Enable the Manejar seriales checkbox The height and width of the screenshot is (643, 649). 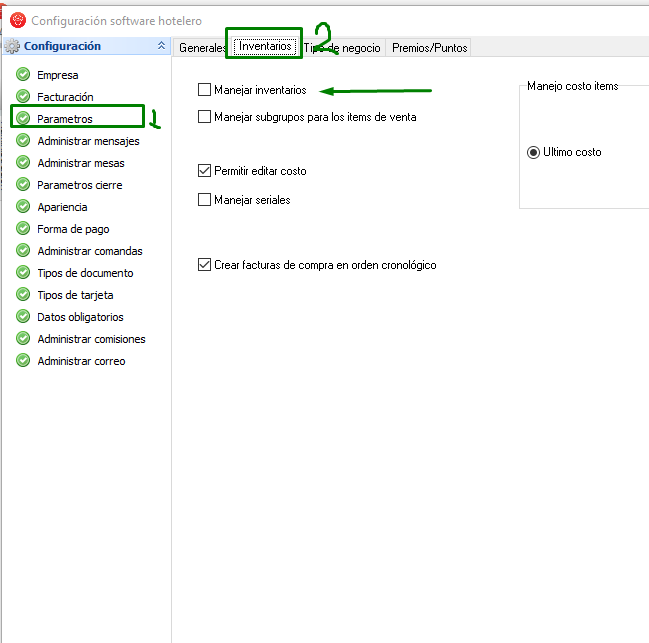tap(205, 200)
